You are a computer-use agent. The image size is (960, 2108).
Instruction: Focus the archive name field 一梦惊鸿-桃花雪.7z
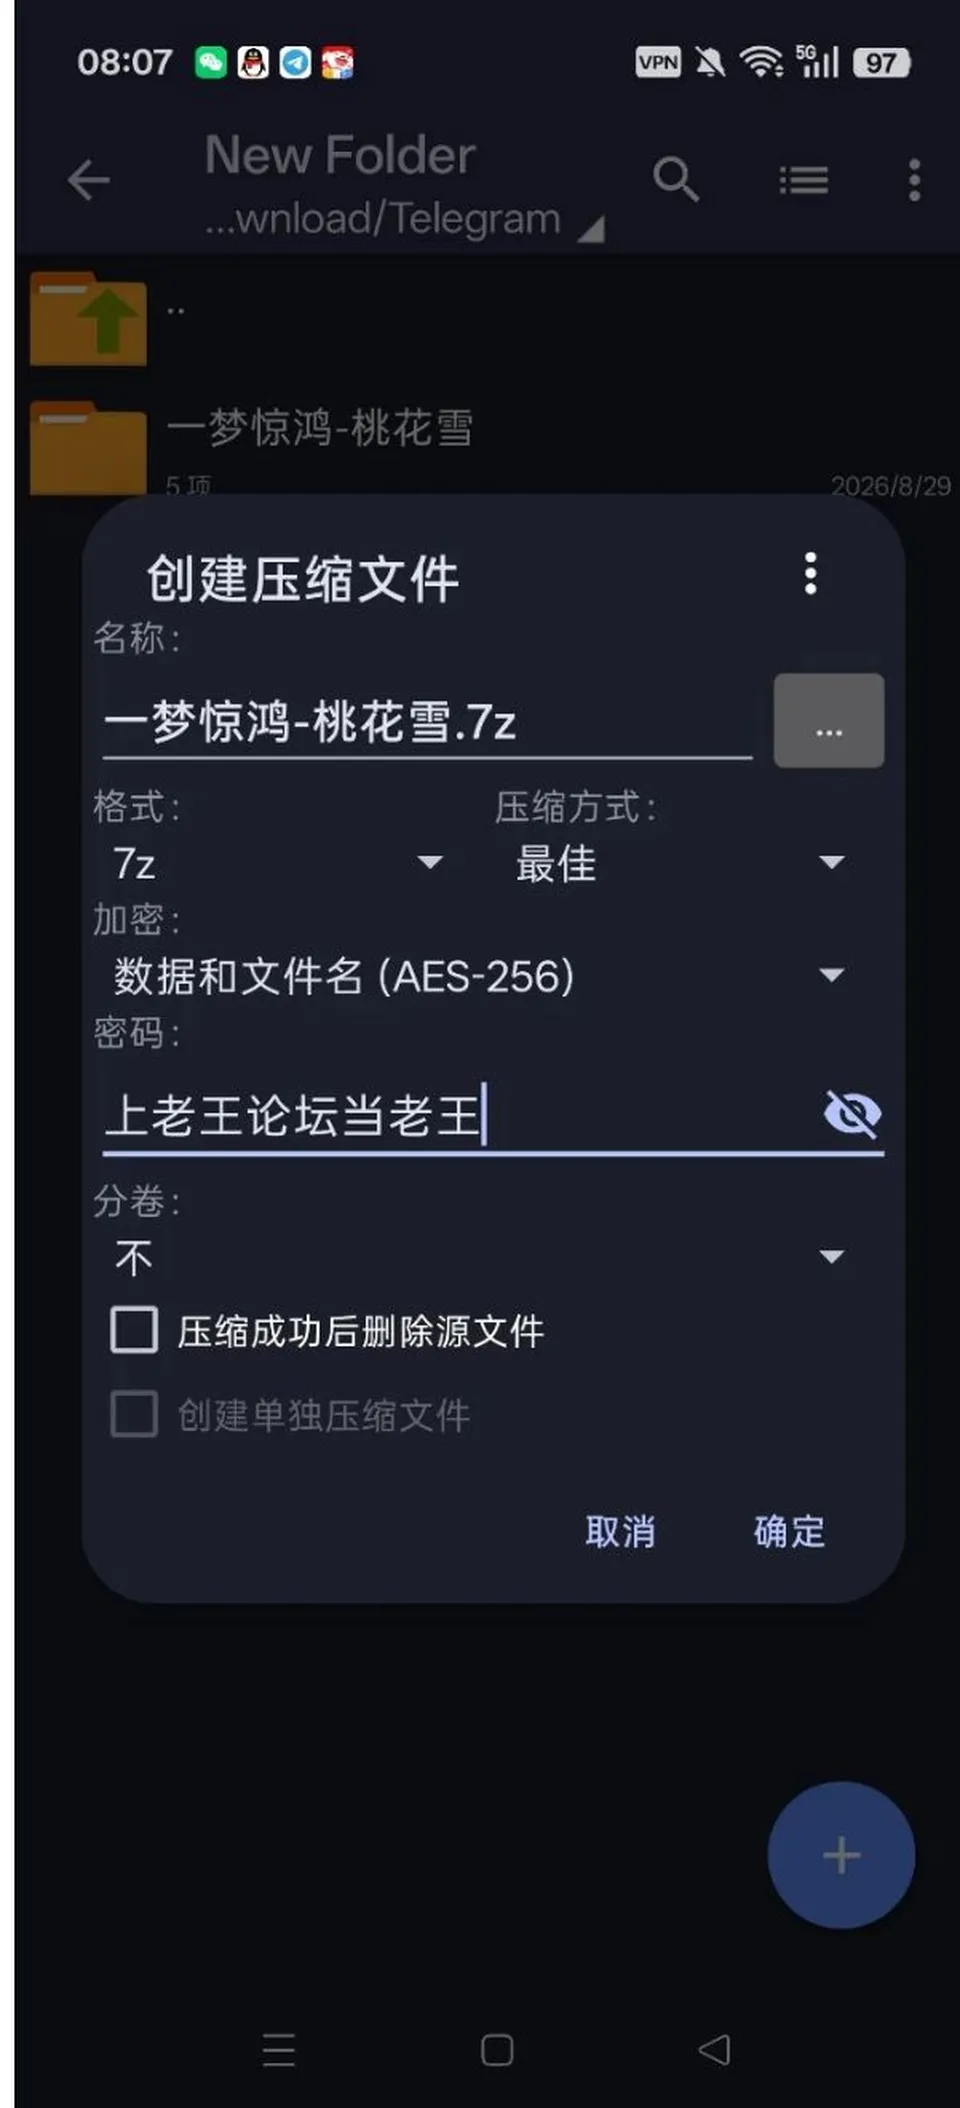[427, 722]
